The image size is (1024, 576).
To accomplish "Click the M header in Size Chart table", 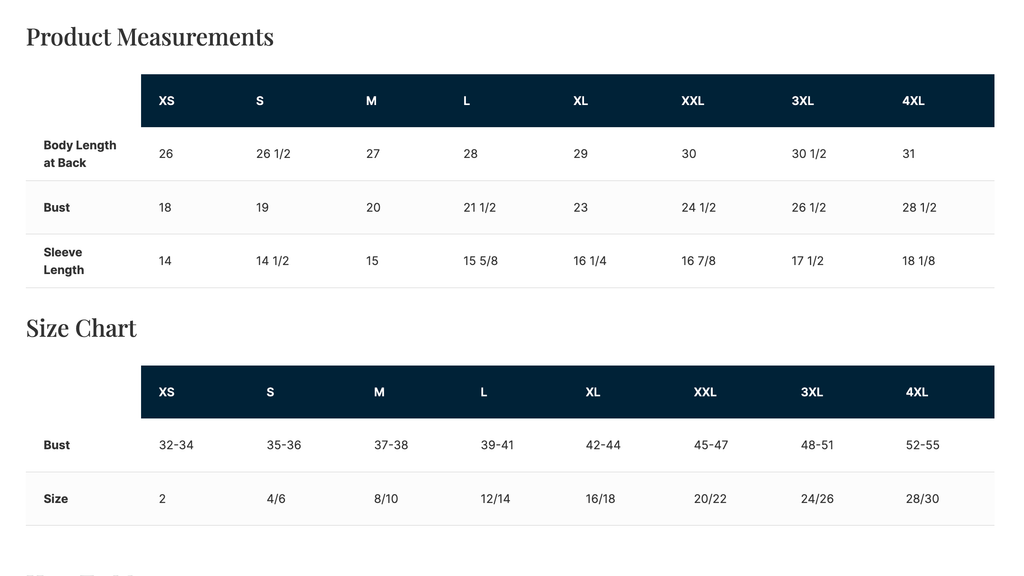I will (379, 392).
